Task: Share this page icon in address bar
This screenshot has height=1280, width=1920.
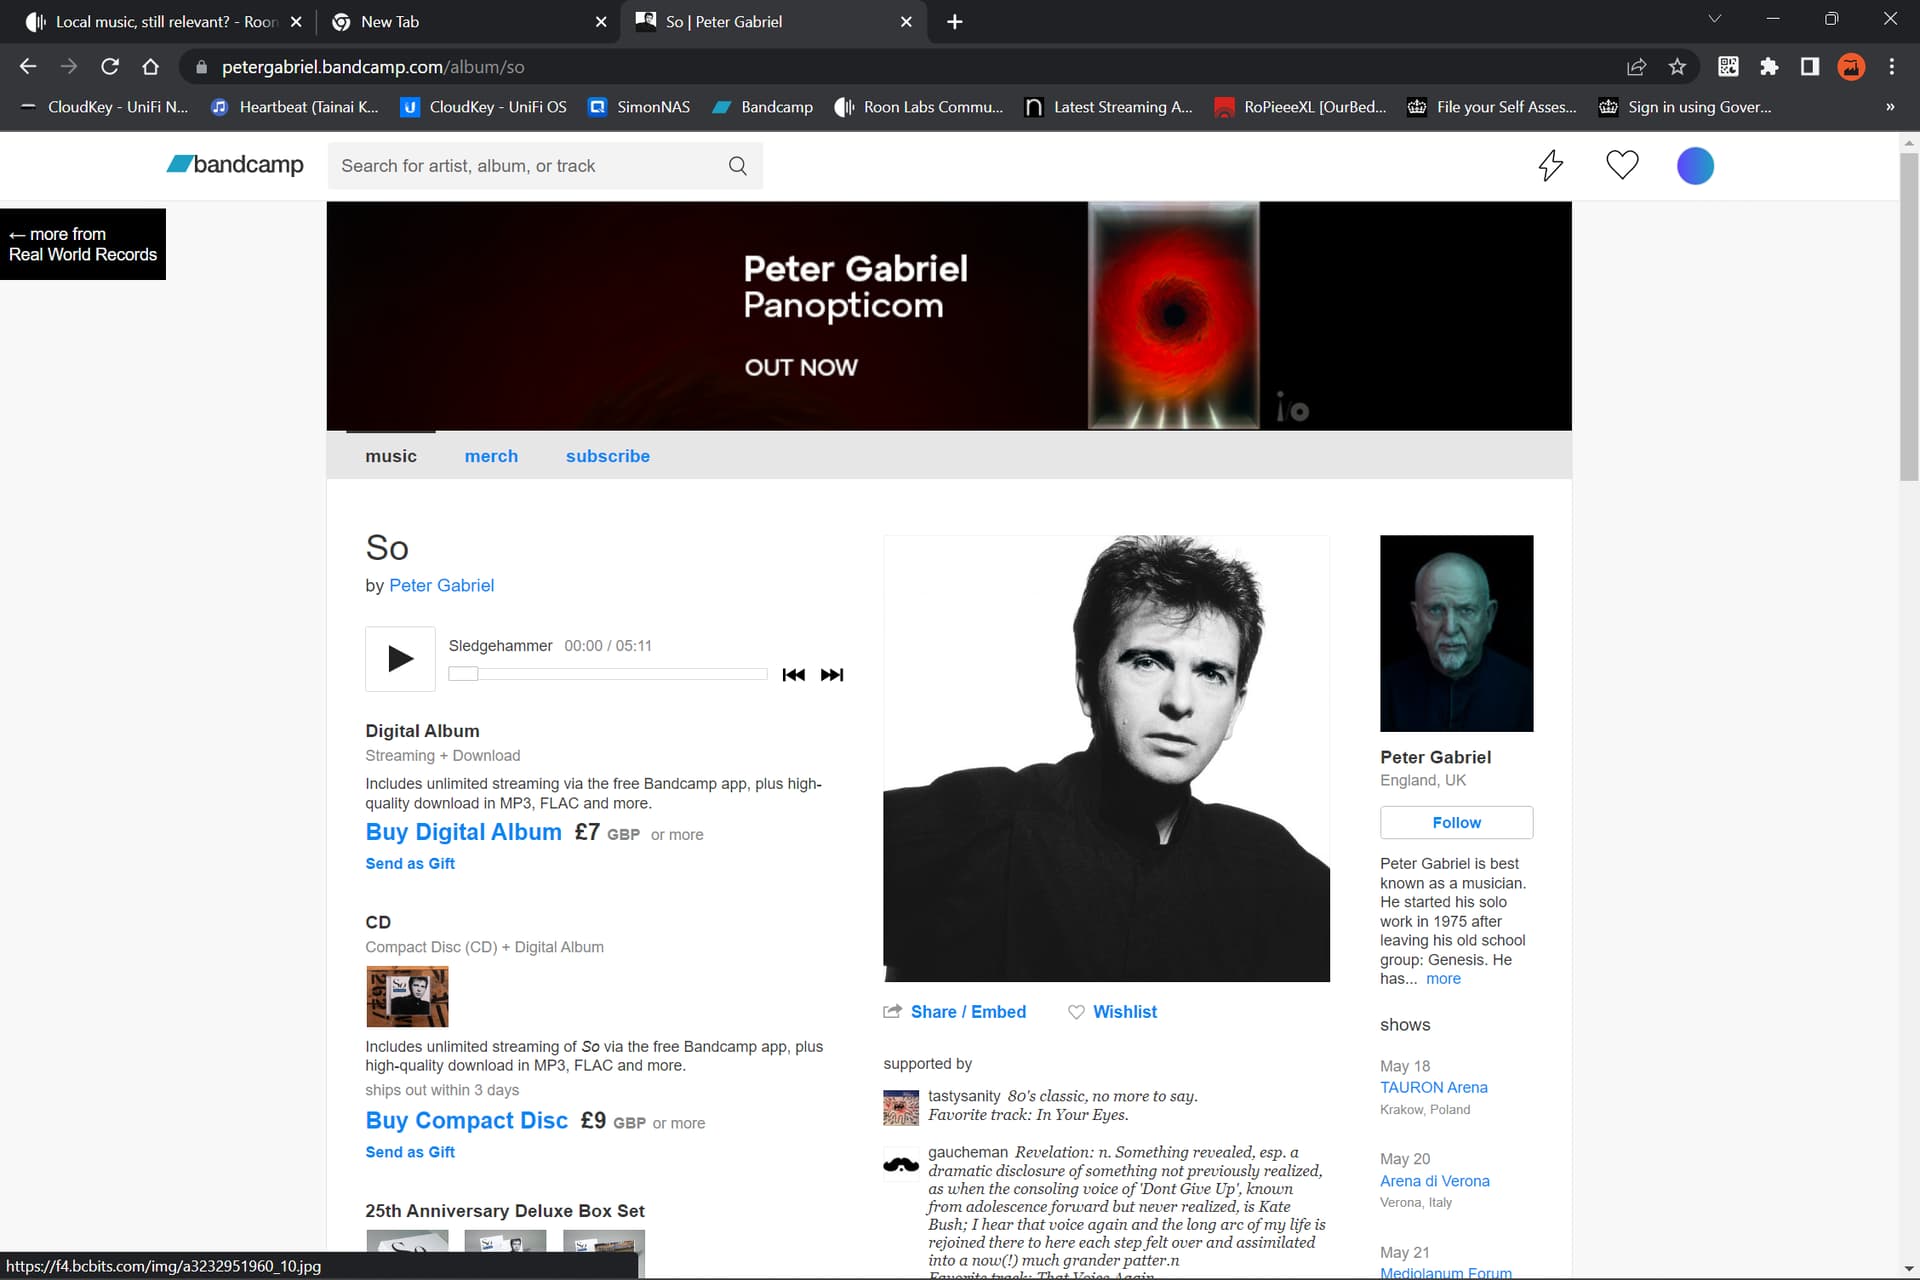Action: [1636, 67]
